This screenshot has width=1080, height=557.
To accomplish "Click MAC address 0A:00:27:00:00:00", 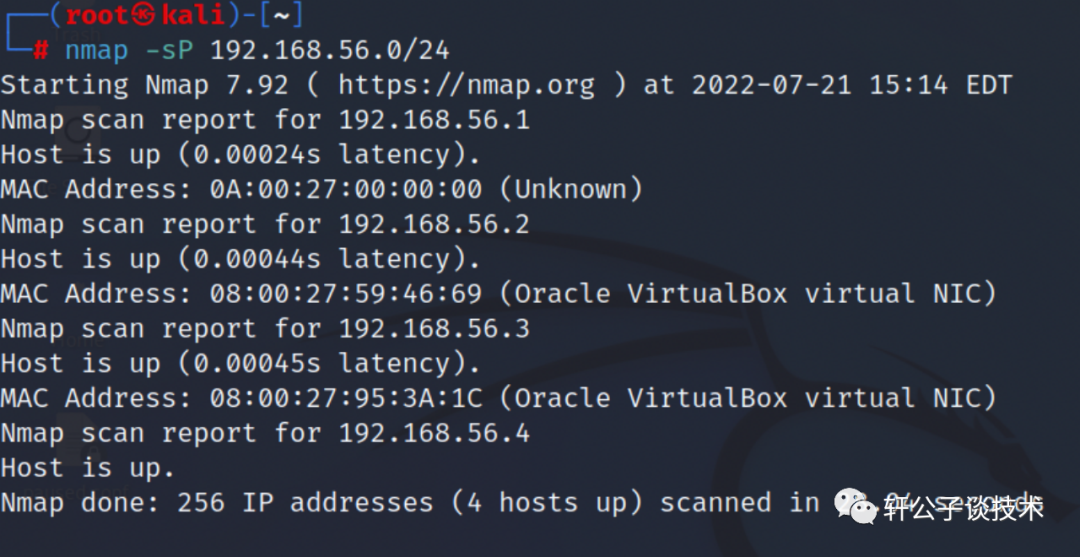I will [x=345, y=189].
